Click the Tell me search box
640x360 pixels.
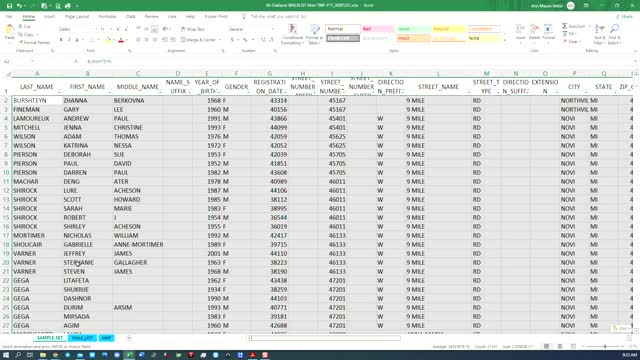coord(278,17)
